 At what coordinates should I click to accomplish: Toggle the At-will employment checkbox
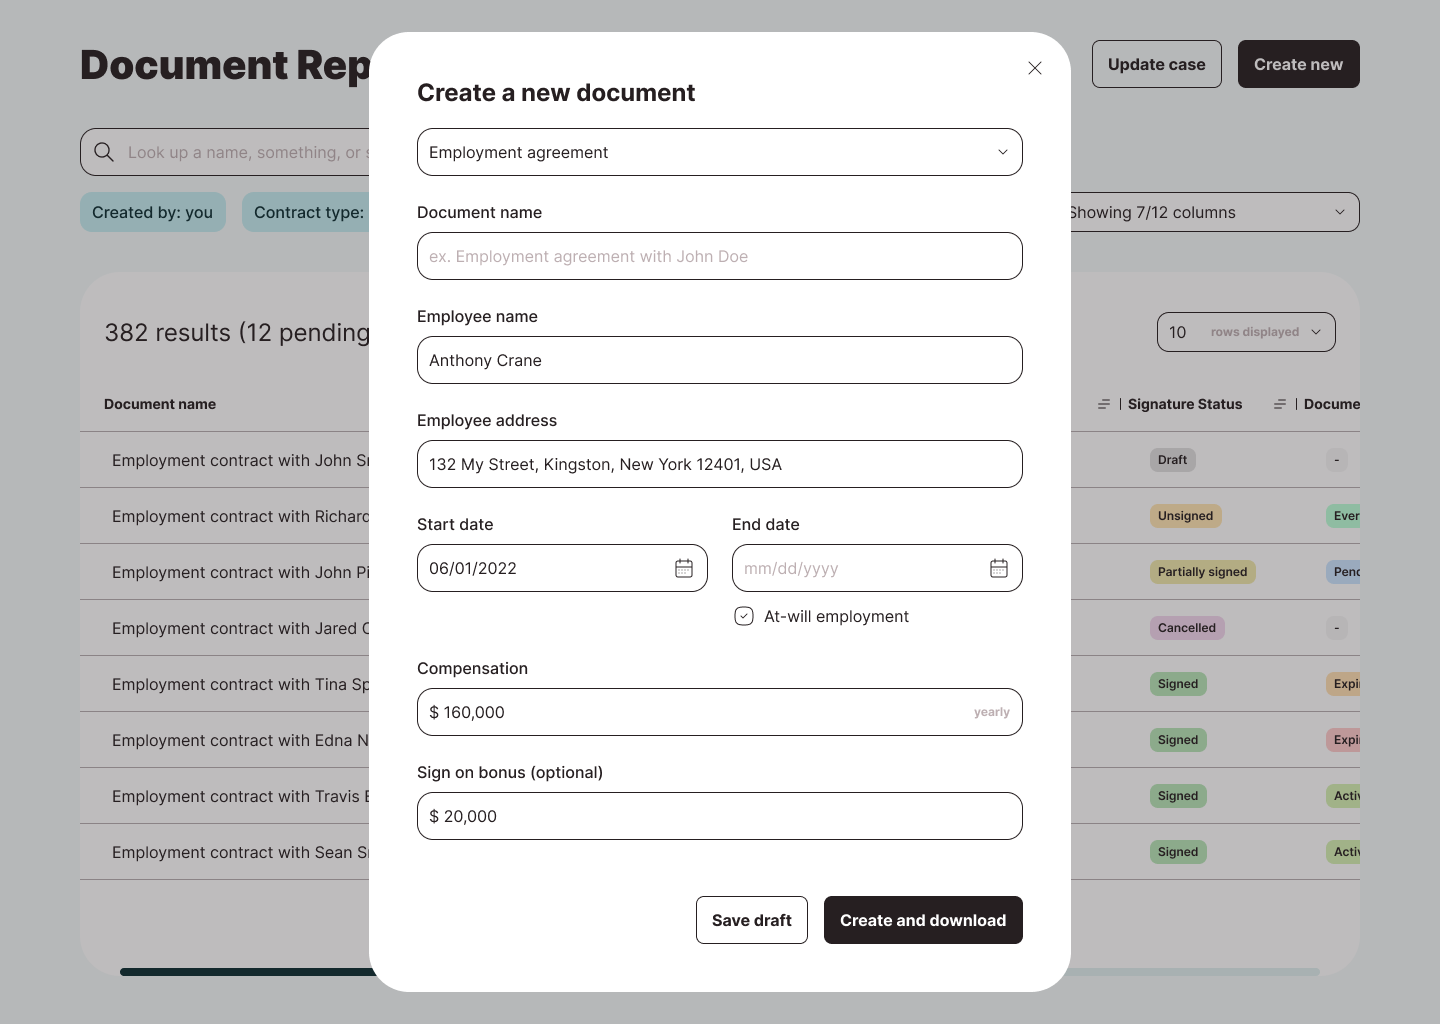click(x=744, y=616)
